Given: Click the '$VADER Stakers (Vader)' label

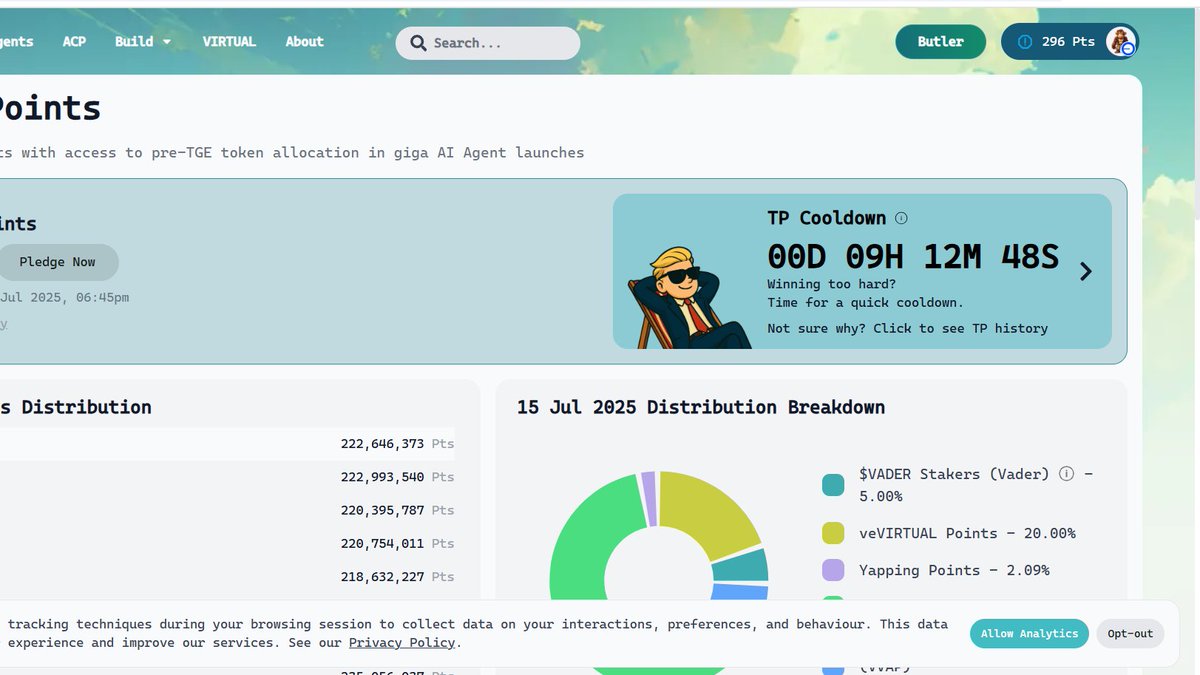Looking at the screenshot, I should [954, 474].
